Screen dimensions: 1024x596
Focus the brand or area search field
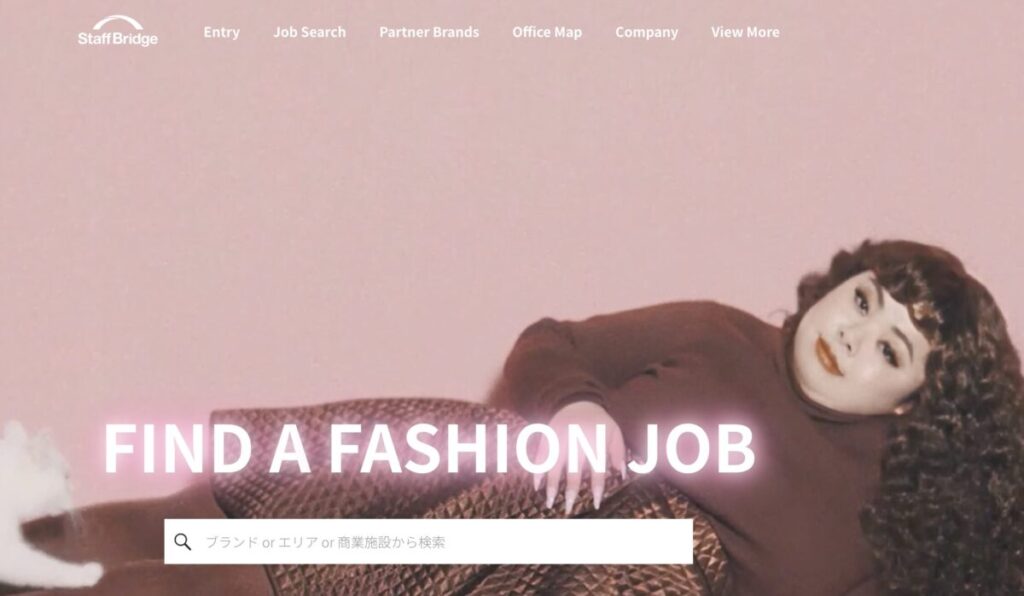coord(428,541)
